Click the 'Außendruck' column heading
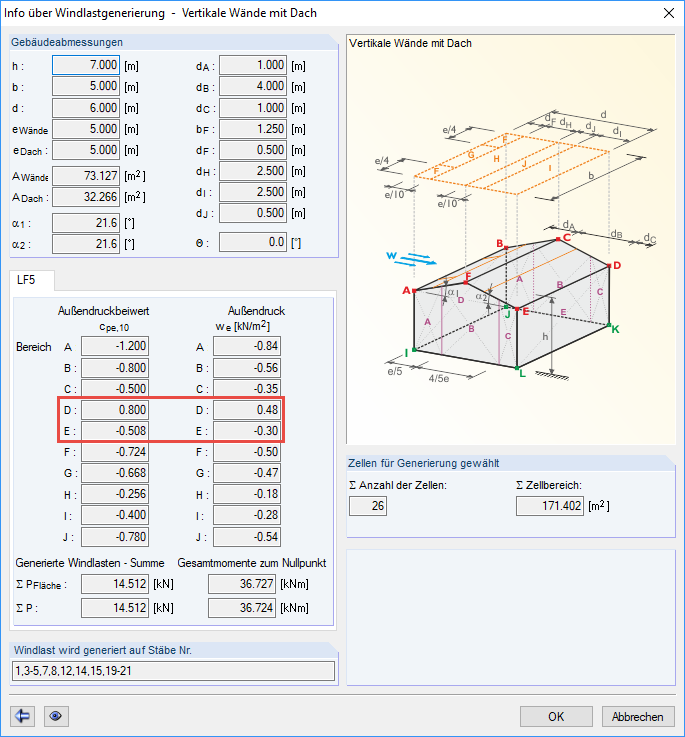685x737 pixels. tap(257, 311)
